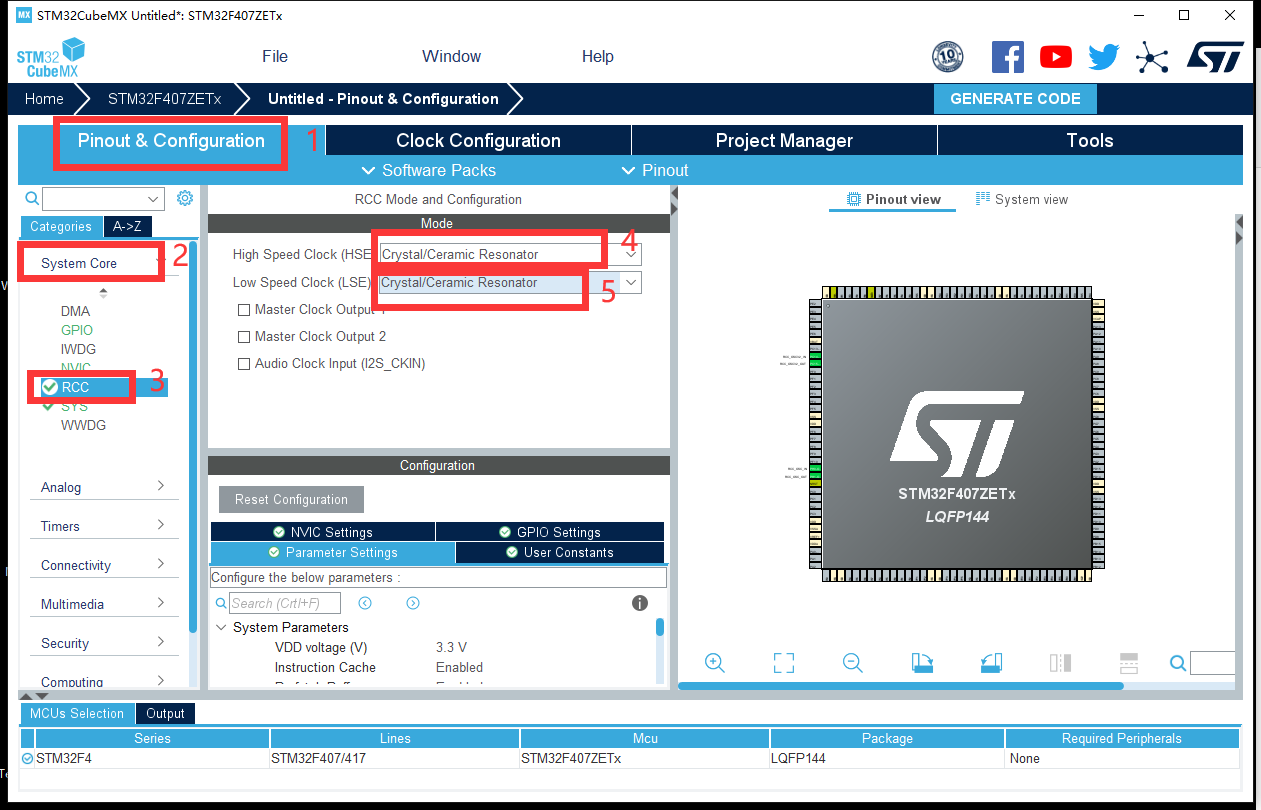This screenshot has height=810, width=1261.
Task: Select IWDG in System Core list
Action: point(77,349)
